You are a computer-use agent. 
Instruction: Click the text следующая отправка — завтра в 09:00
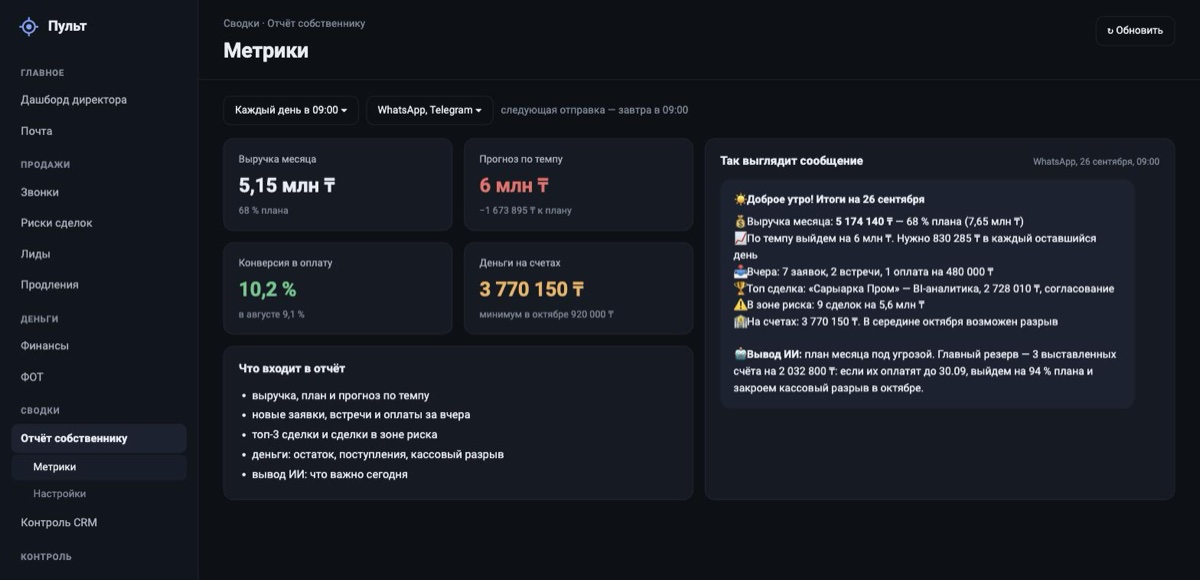pos(594,110)
